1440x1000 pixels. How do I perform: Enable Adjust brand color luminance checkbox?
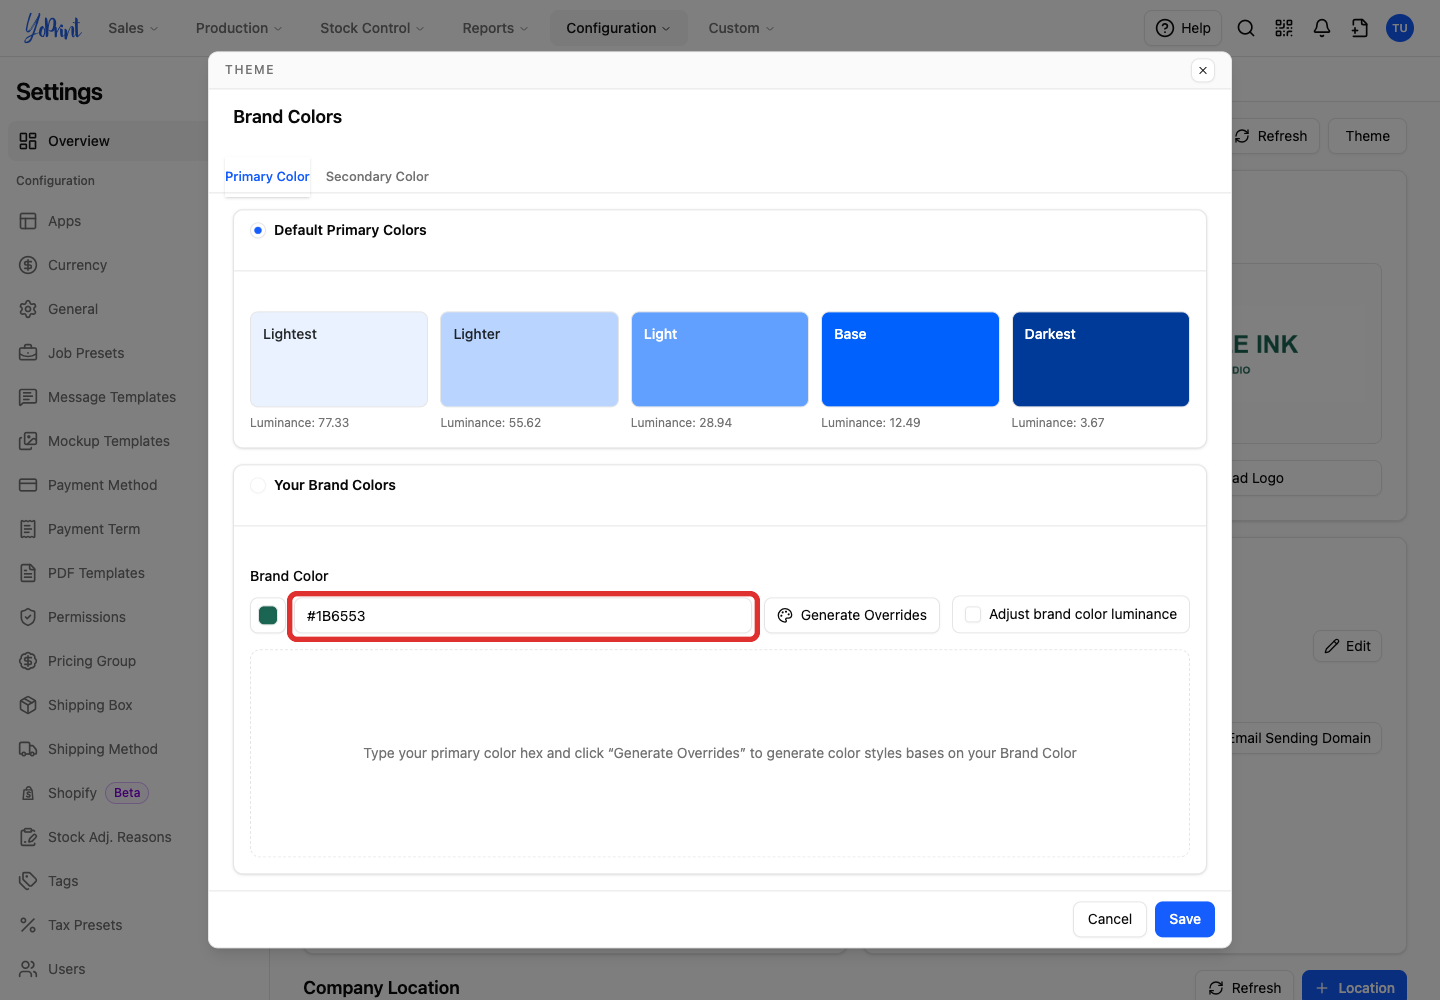click(x=973, y=614)
